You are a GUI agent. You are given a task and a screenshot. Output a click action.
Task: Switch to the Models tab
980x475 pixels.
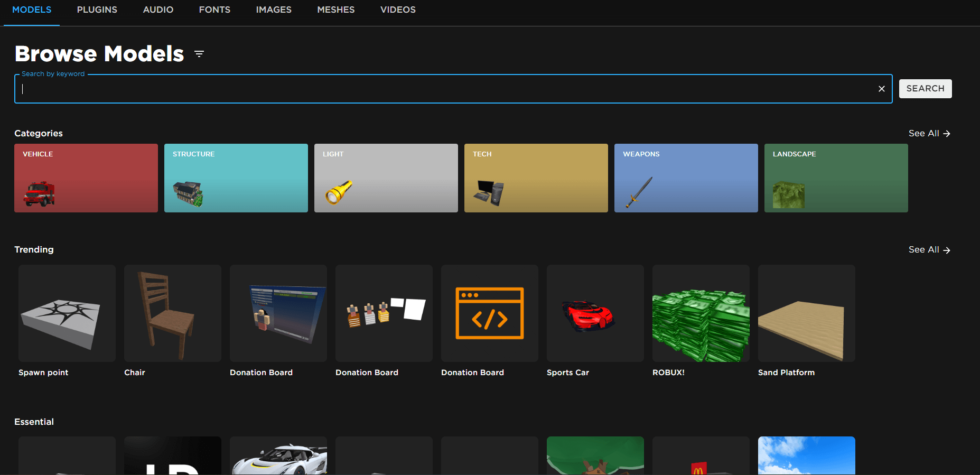32,10
